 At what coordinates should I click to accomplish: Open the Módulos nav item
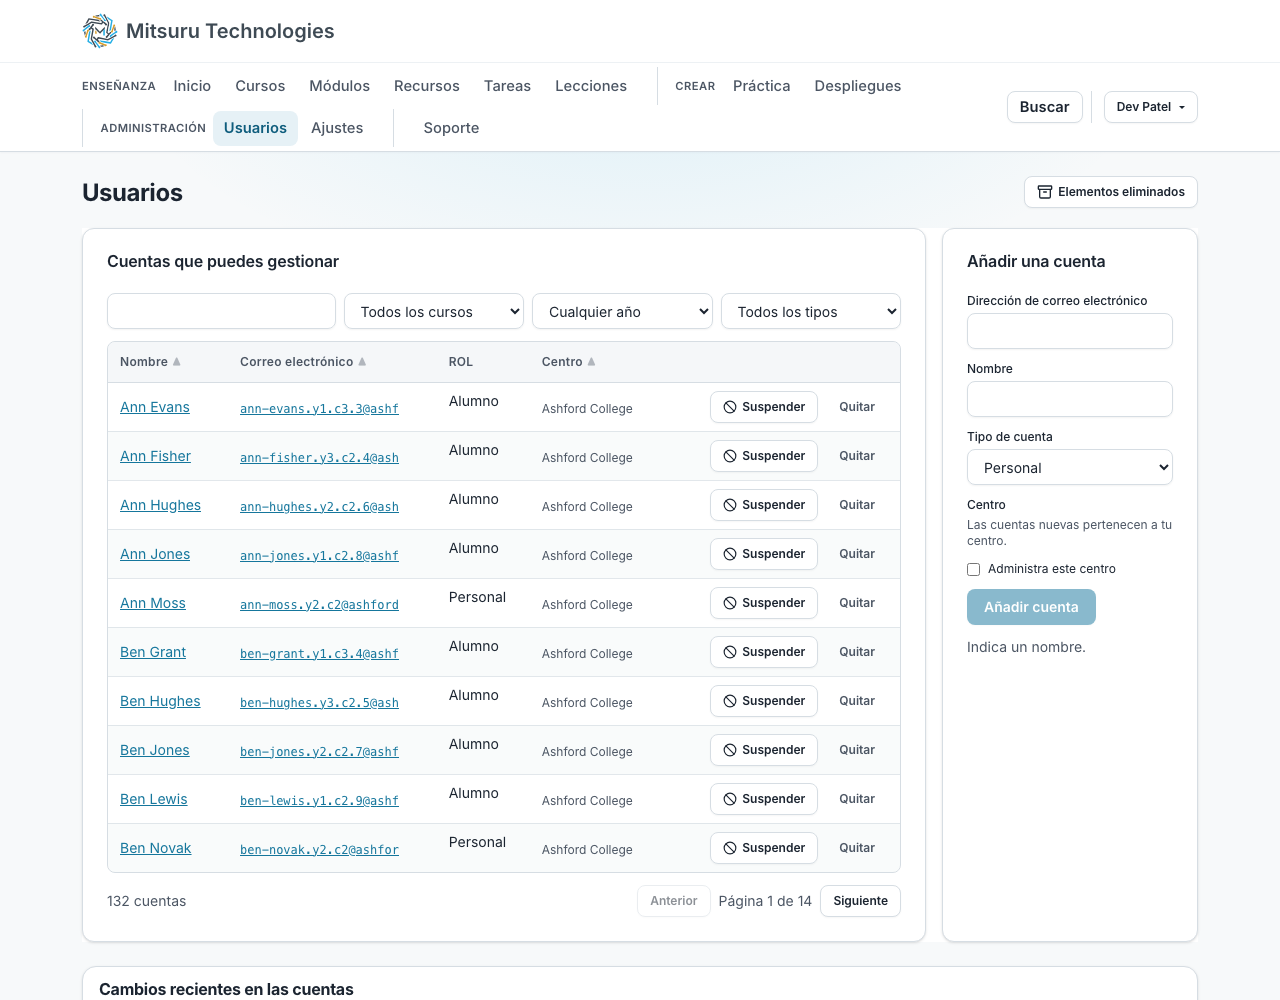click(339, 86)
